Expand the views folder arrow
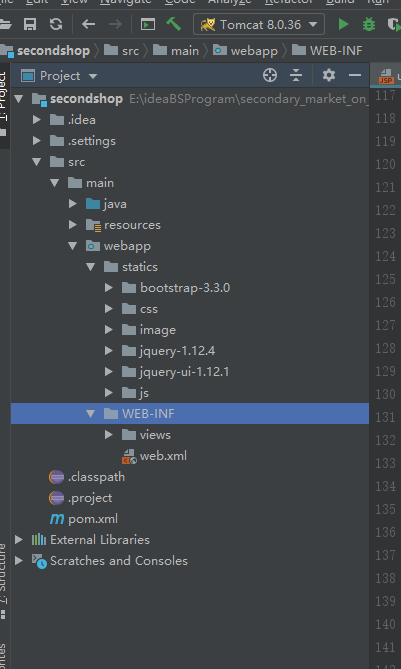This screenshot has width=401, height=669. pos(109,435)
